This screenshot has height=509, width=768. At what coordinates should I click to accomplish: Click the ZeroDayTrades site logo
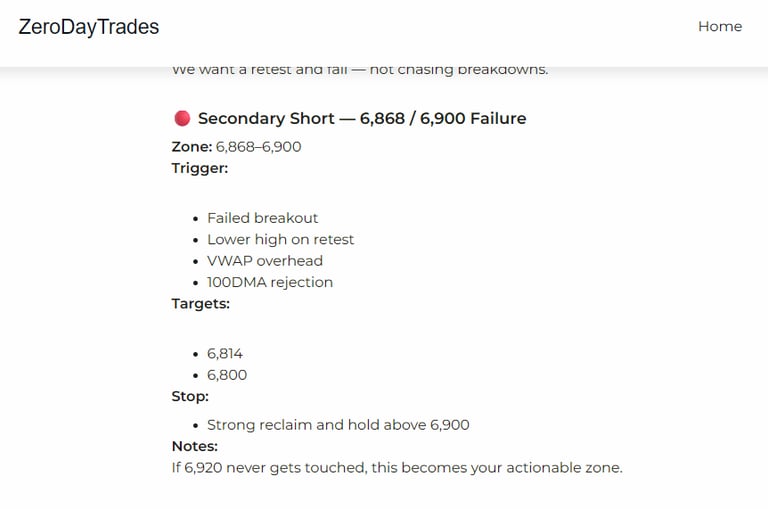click(x=89, y=27)
